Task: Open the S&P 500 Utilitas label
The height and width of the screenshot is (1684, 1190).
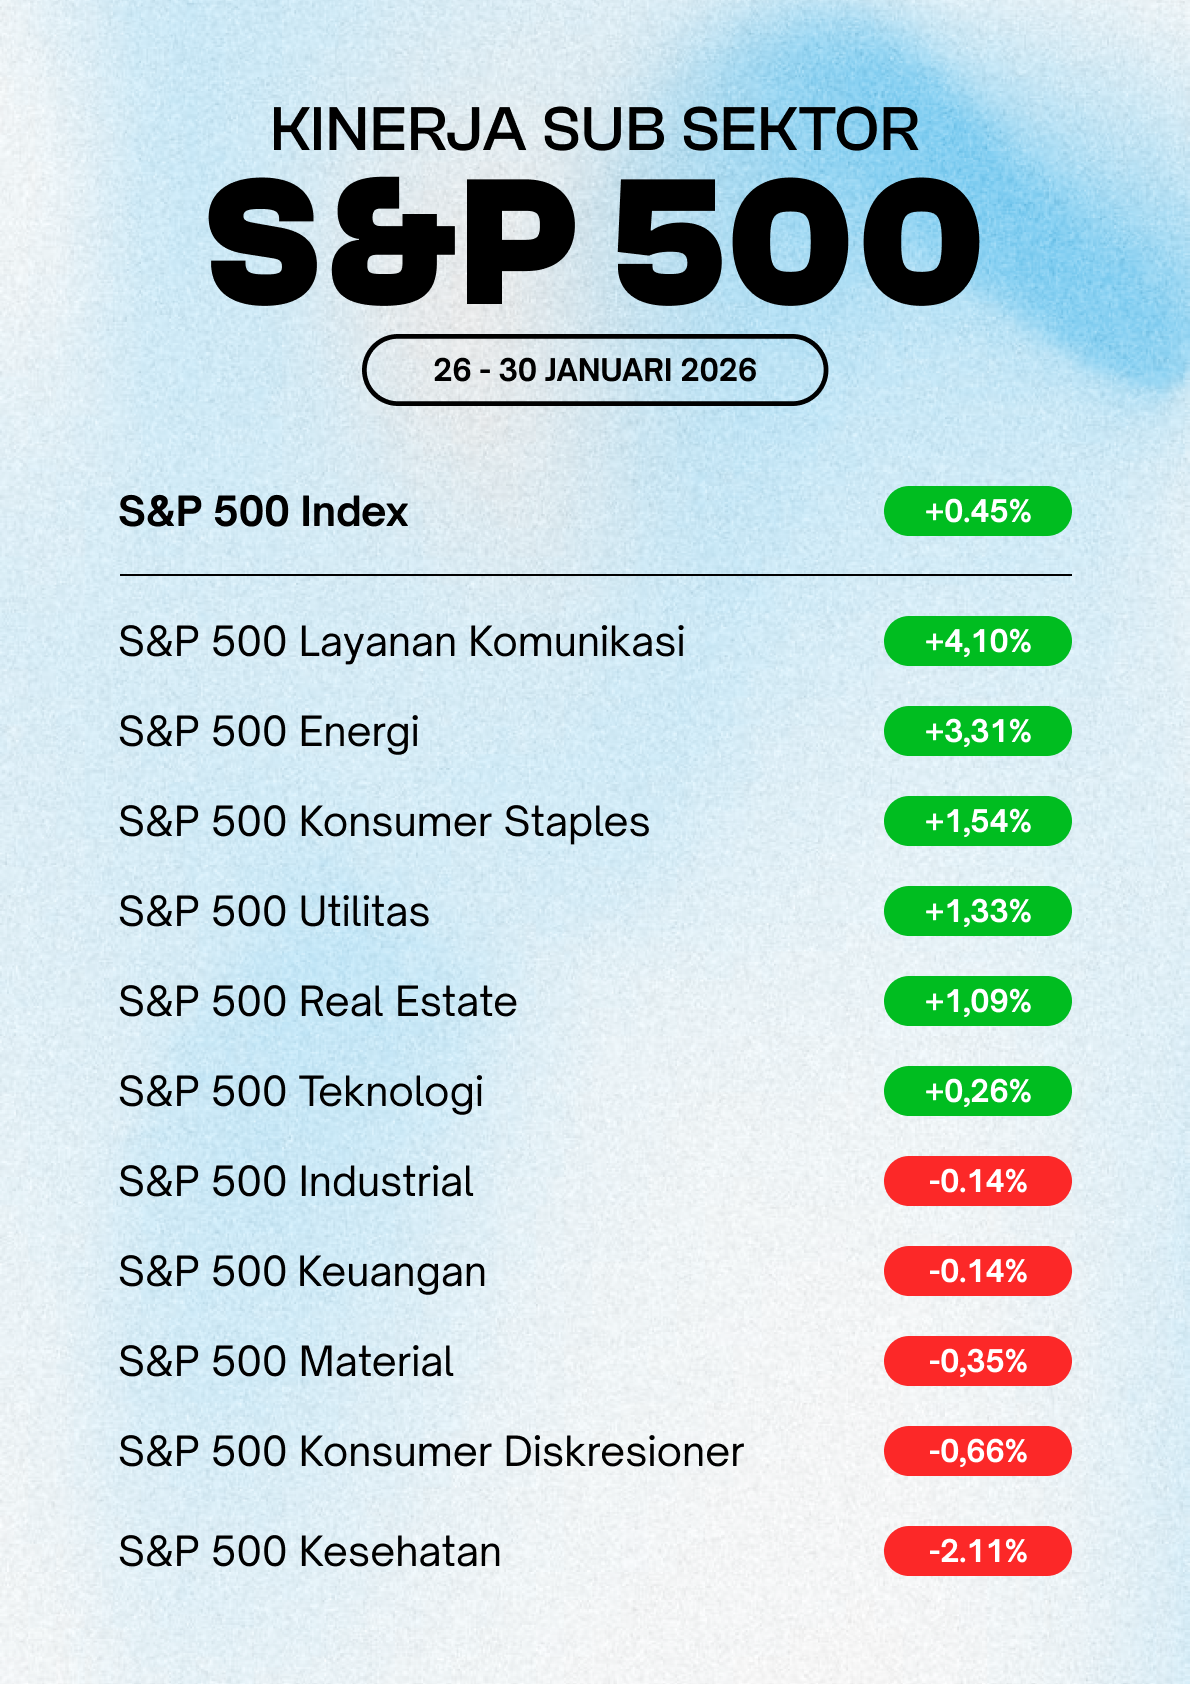Action: point(274,912)
